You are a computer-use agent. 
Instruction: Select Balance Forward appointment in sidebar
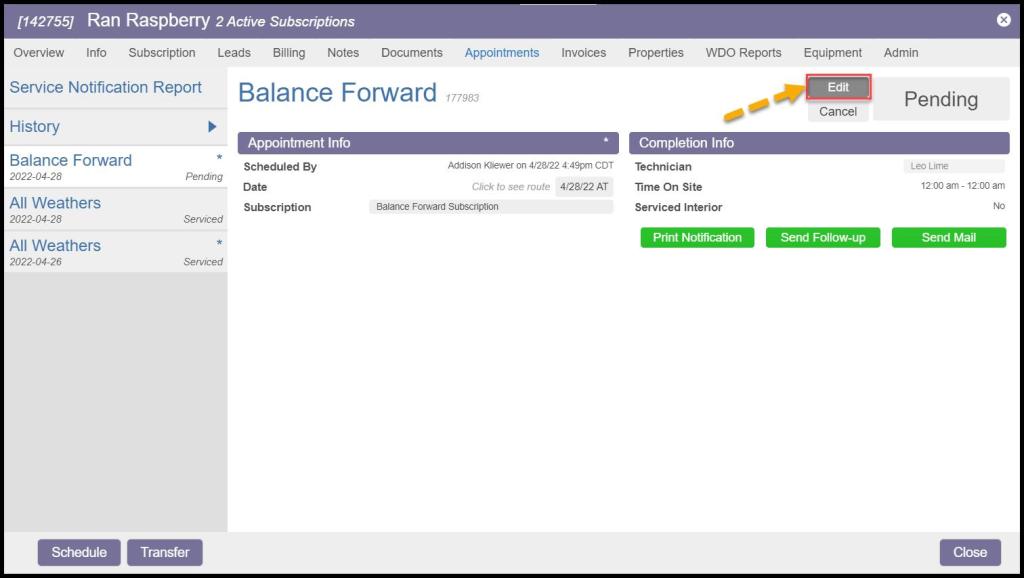[71, 161]
